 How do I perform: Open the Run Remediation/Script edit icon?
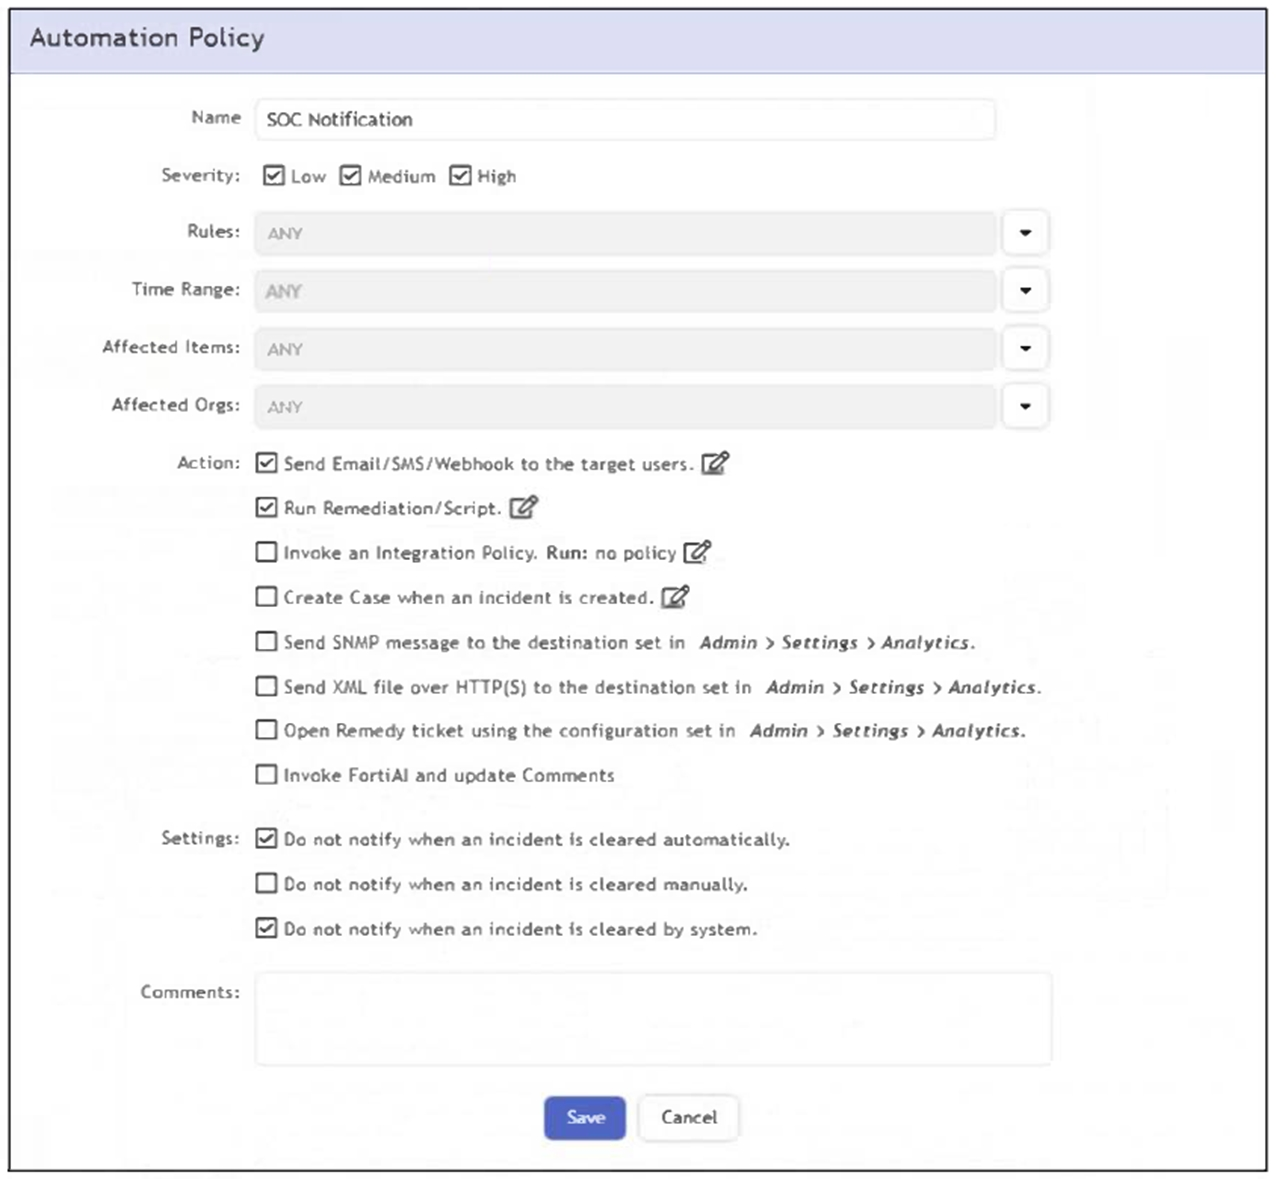tap(523, 508)
